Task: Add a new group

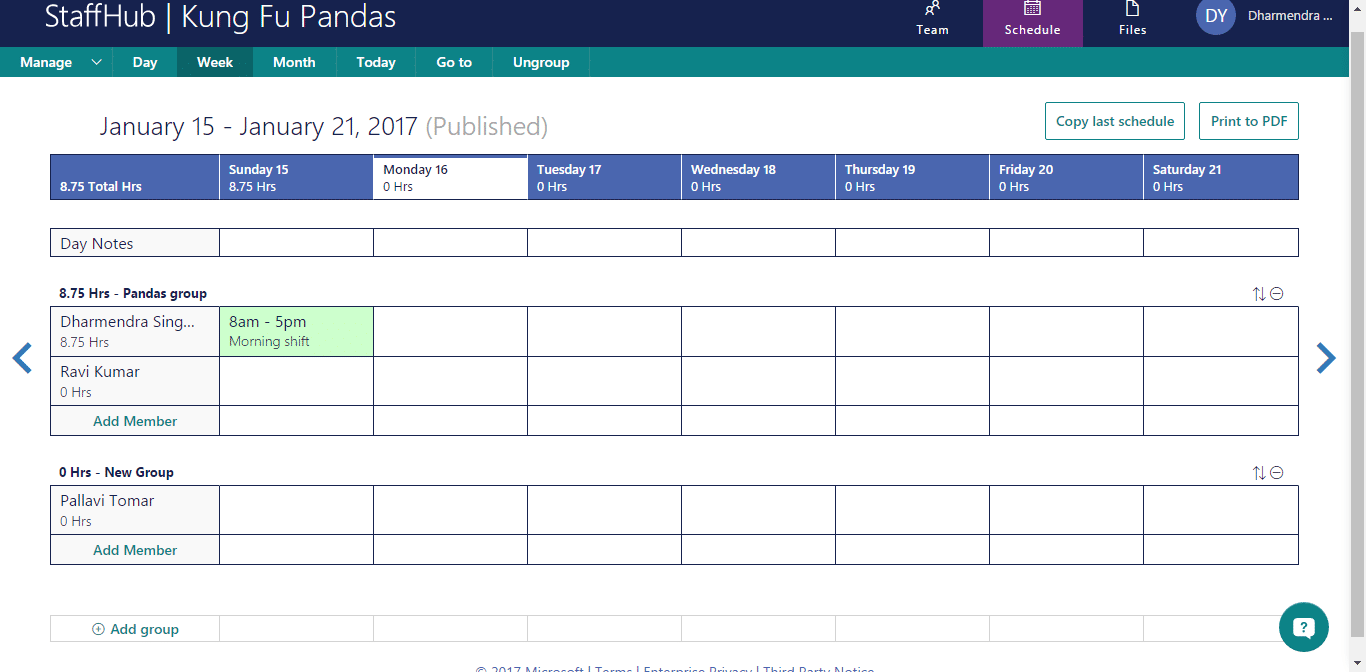Action: [x=135, y=629]
